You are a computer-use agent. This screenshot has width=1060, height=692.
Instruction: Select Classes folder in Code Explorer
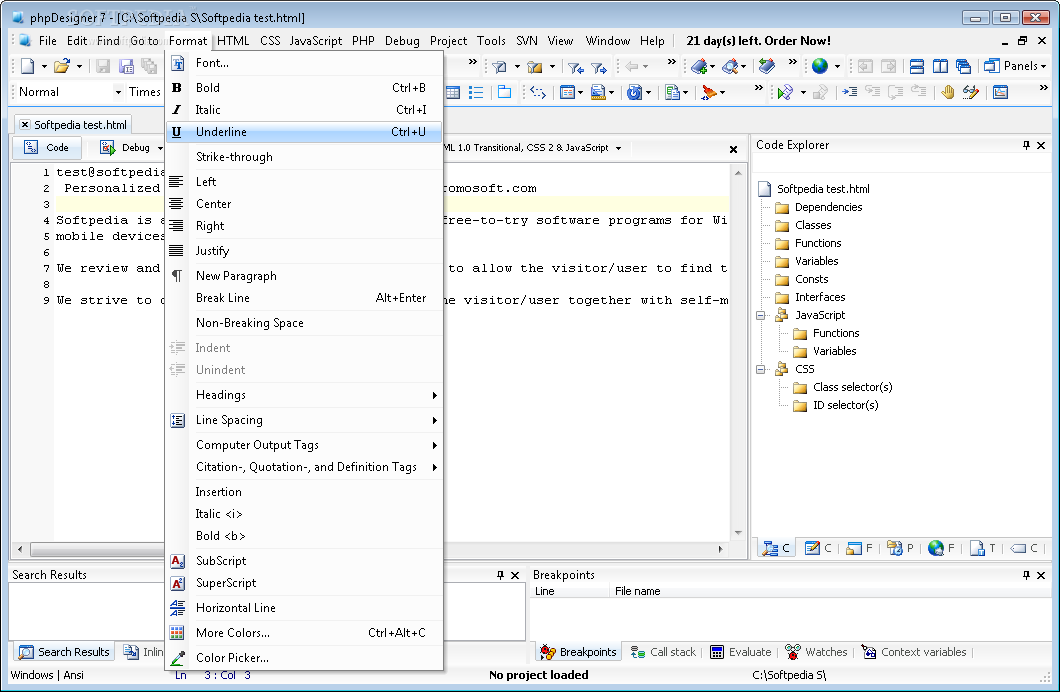(x=803, y=225)
